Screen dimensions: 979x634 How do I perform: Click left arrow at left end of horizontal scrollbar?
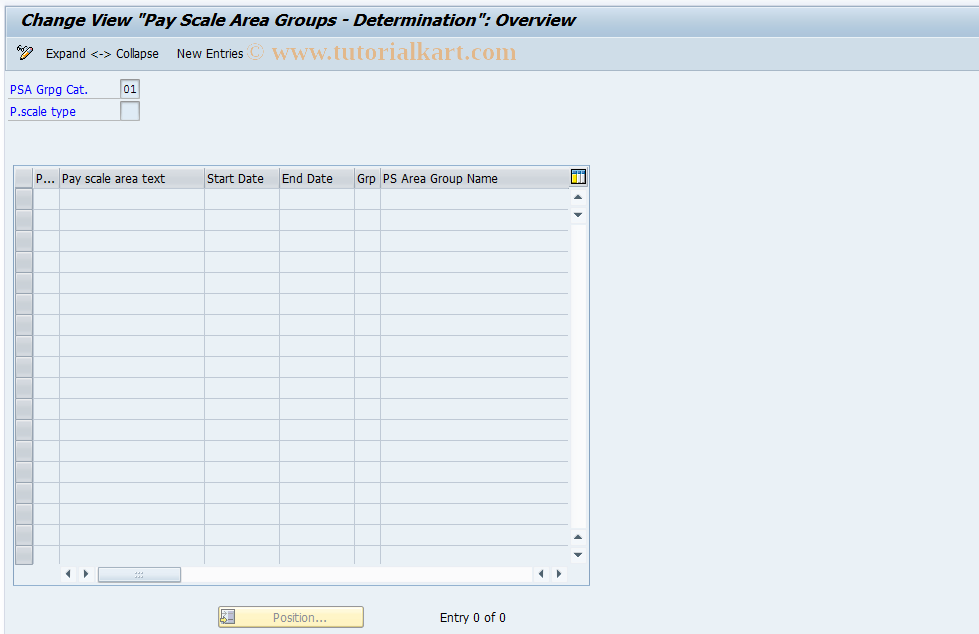(x=68, y=574)
